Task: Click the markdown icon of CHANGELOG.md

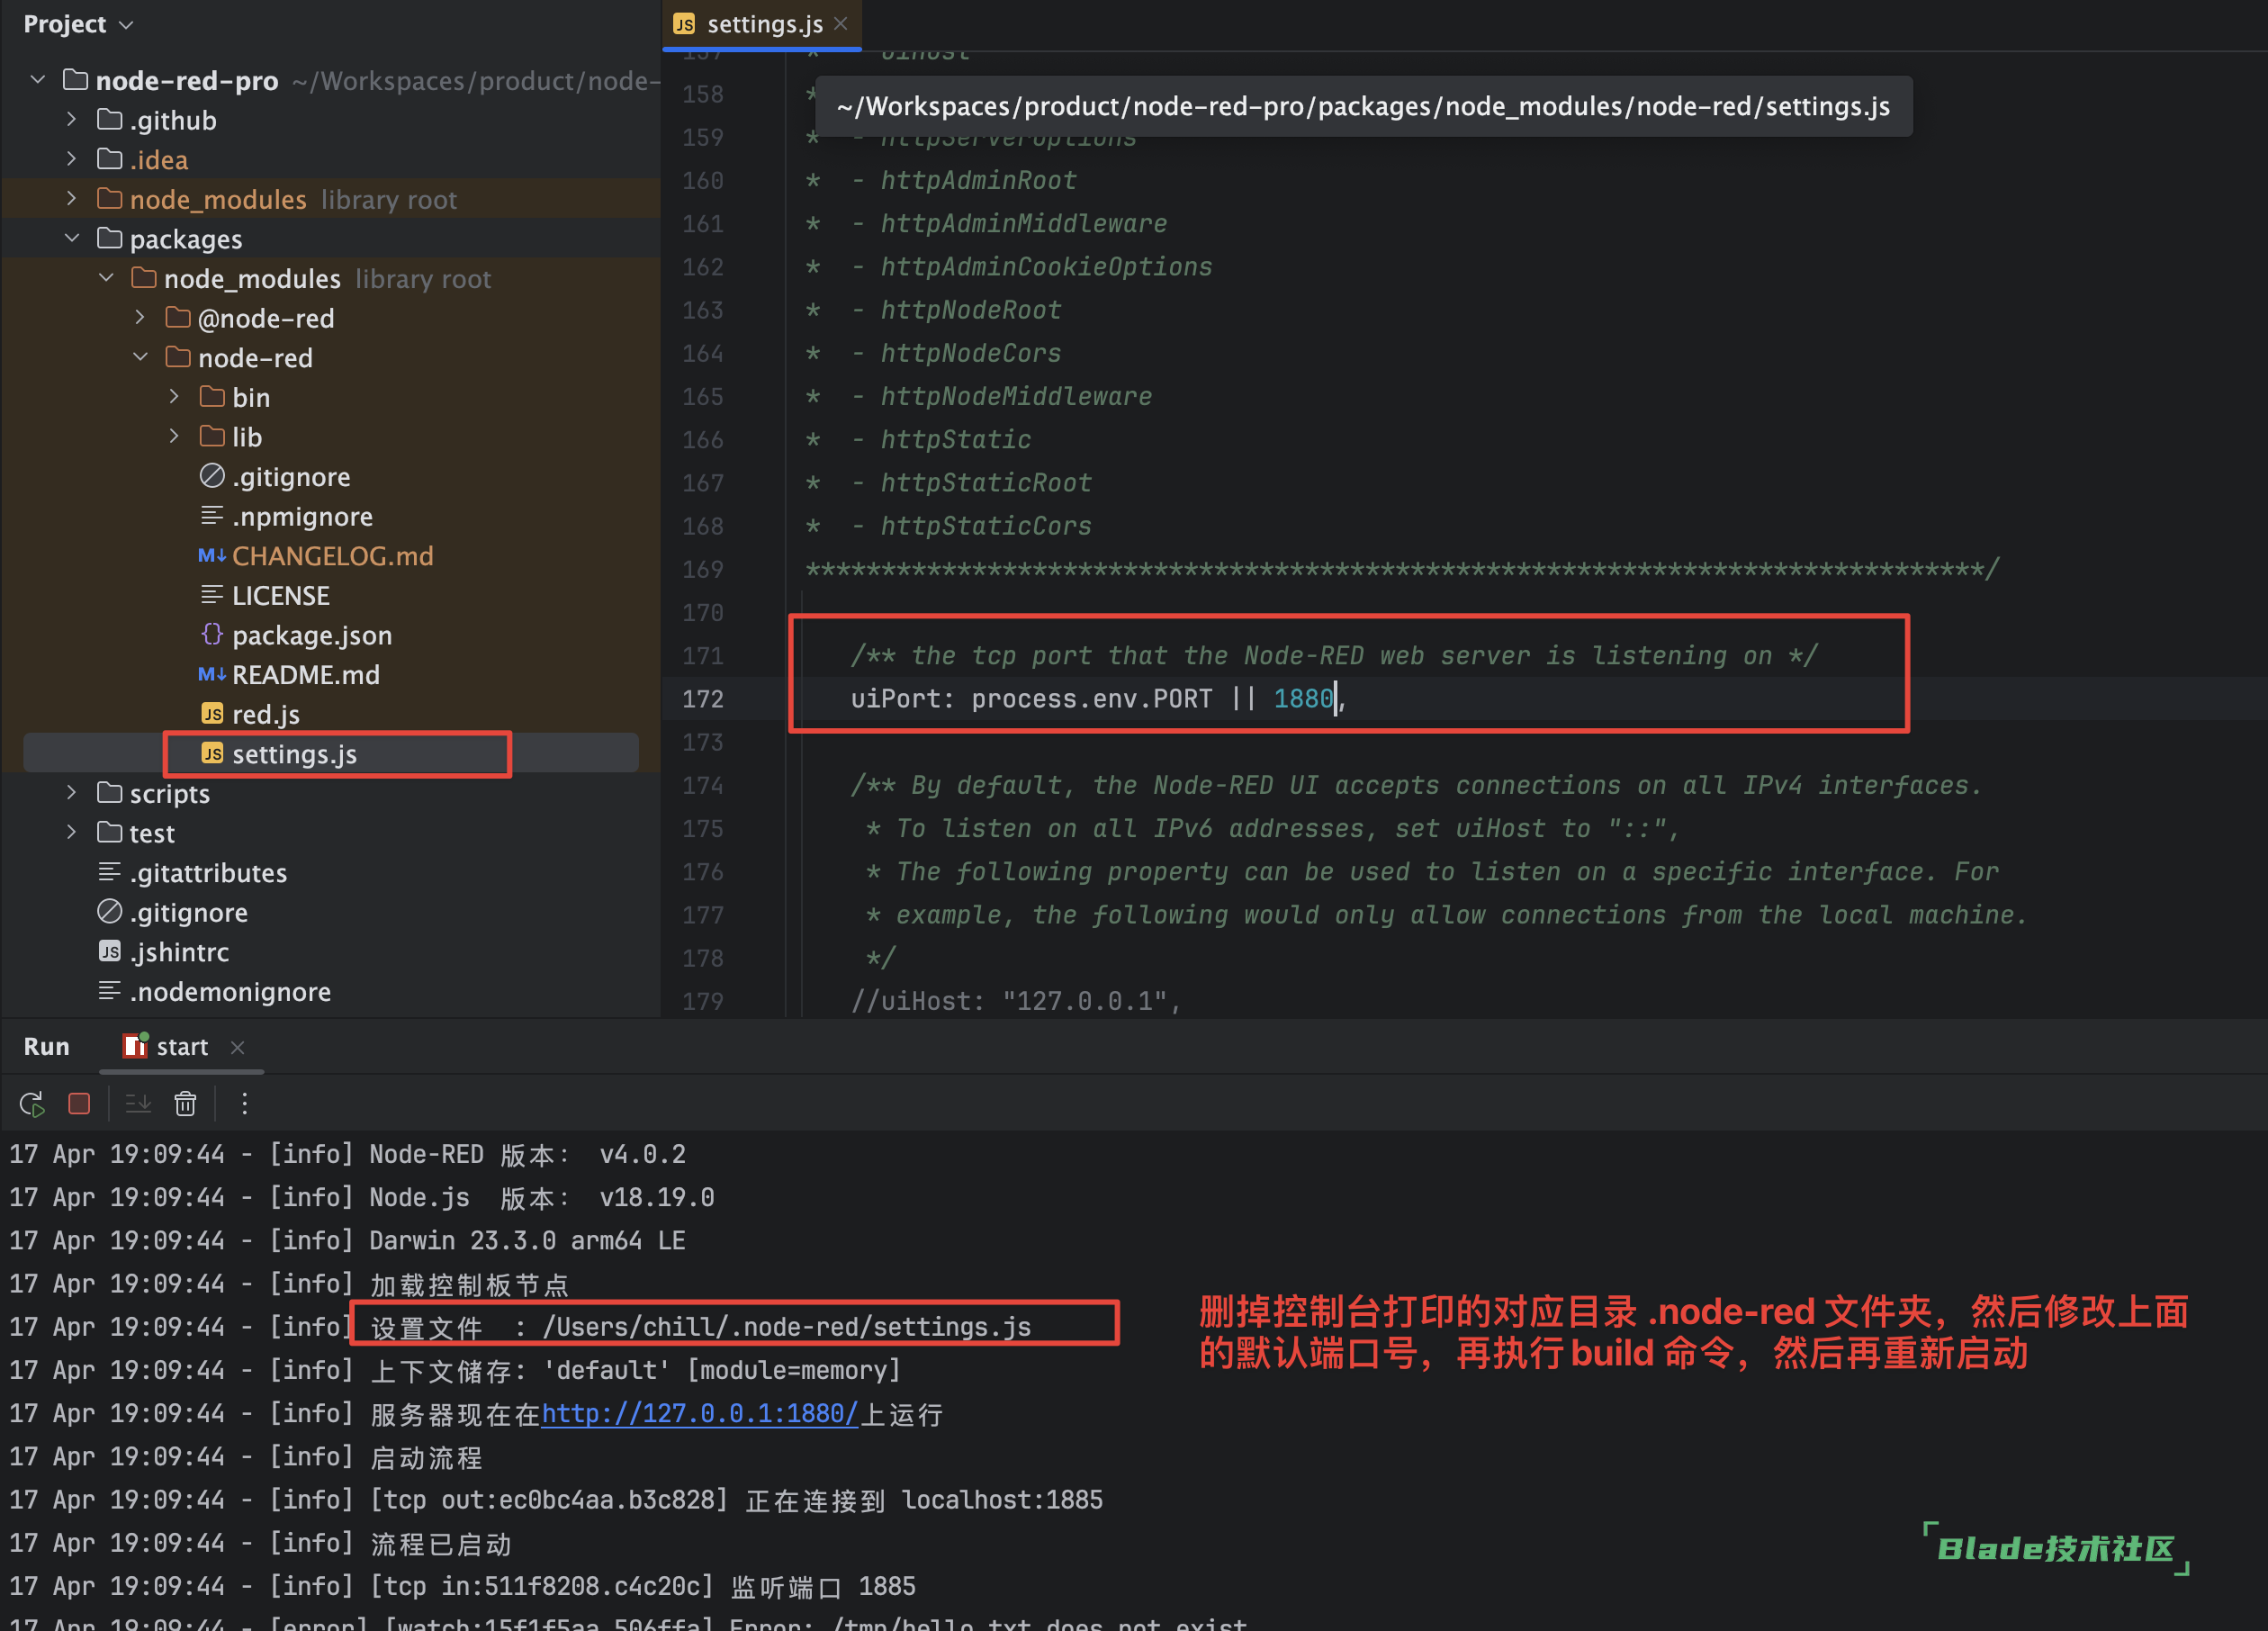Action: coord(211,555)
